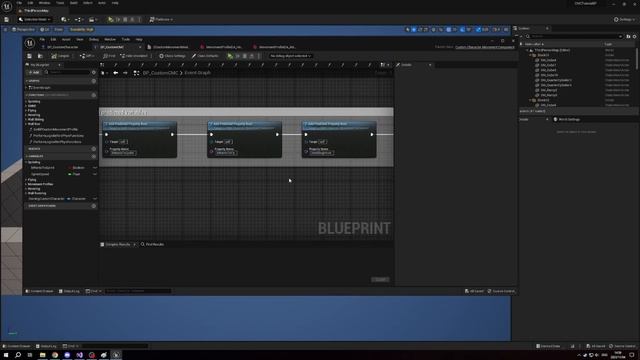The image size is (640, 360).
Task: Click Outliner search field
Action: (x=574, y=36)
